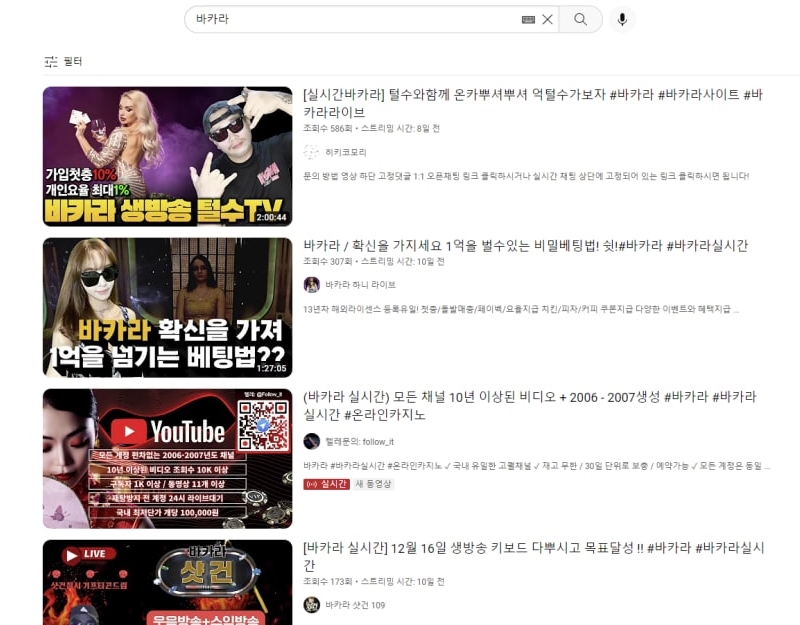
Task: Open the 샷건 LIVE video thumbnail
Action: [167, 583]
